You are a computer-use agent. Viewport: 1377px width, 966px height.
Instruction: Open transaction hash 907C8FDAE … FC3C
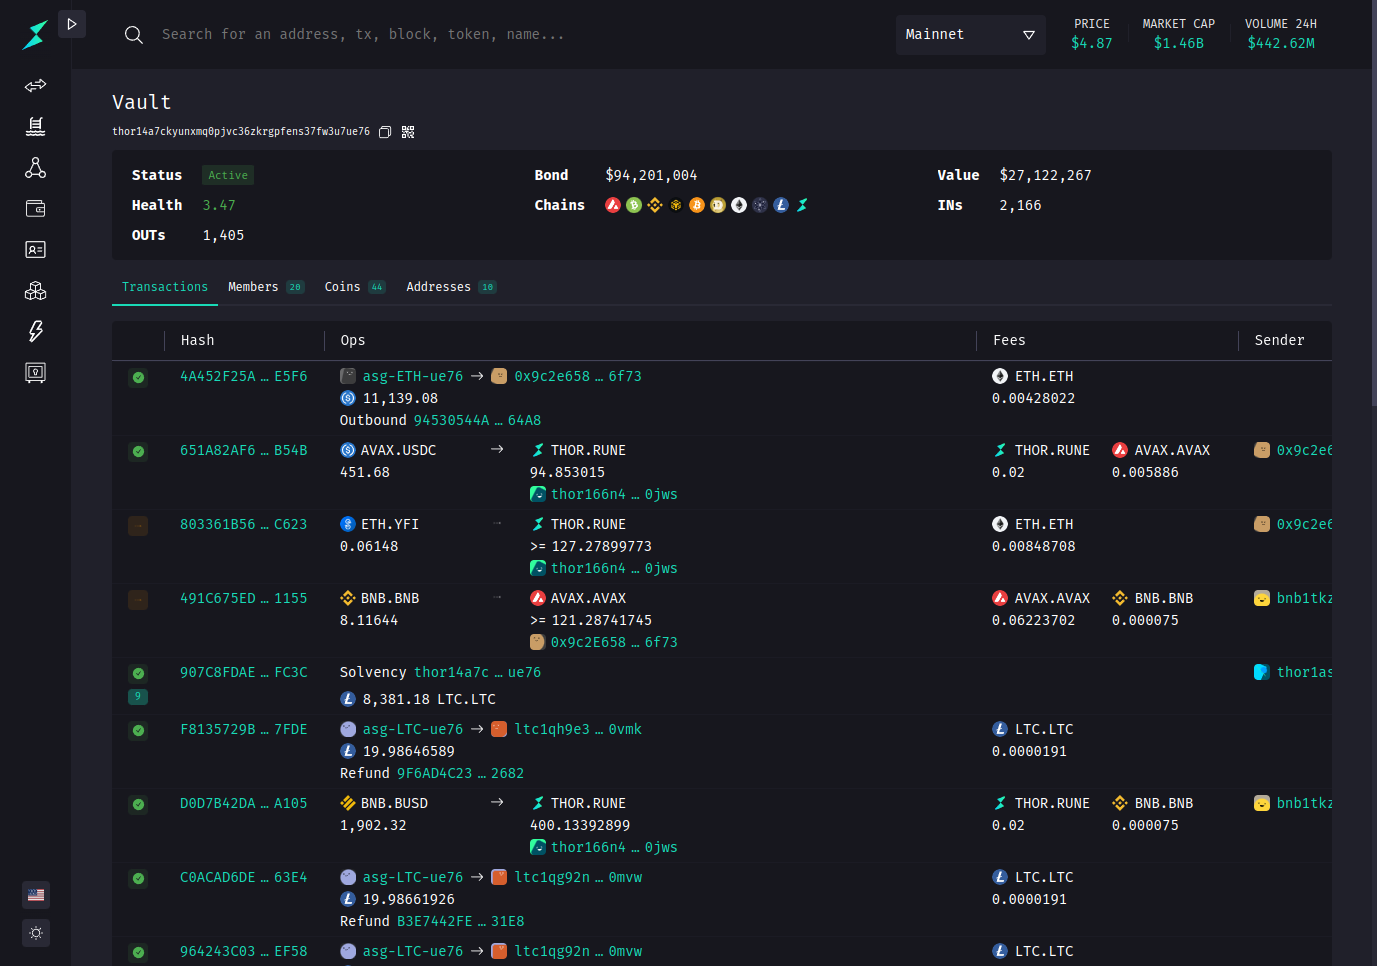tap(243, 672)
